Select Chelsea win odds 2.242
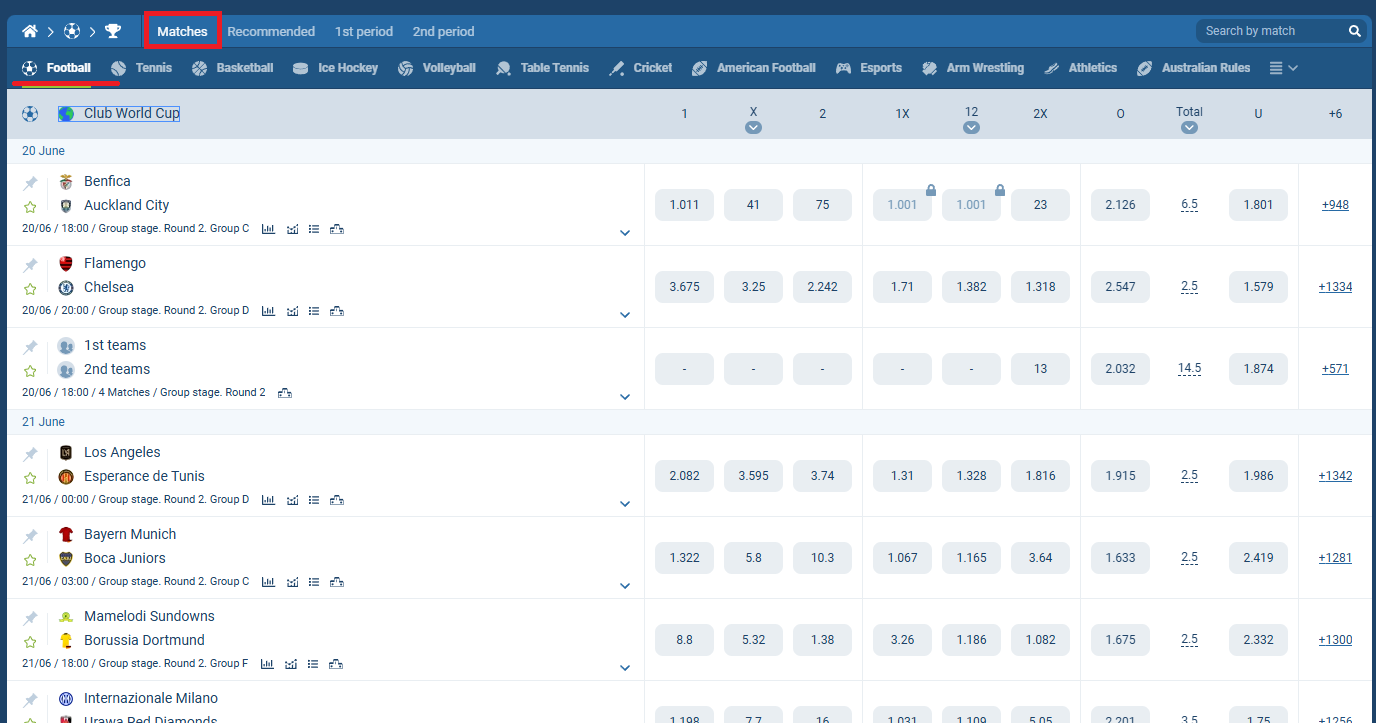1376x723 pixels. [822, 287]
